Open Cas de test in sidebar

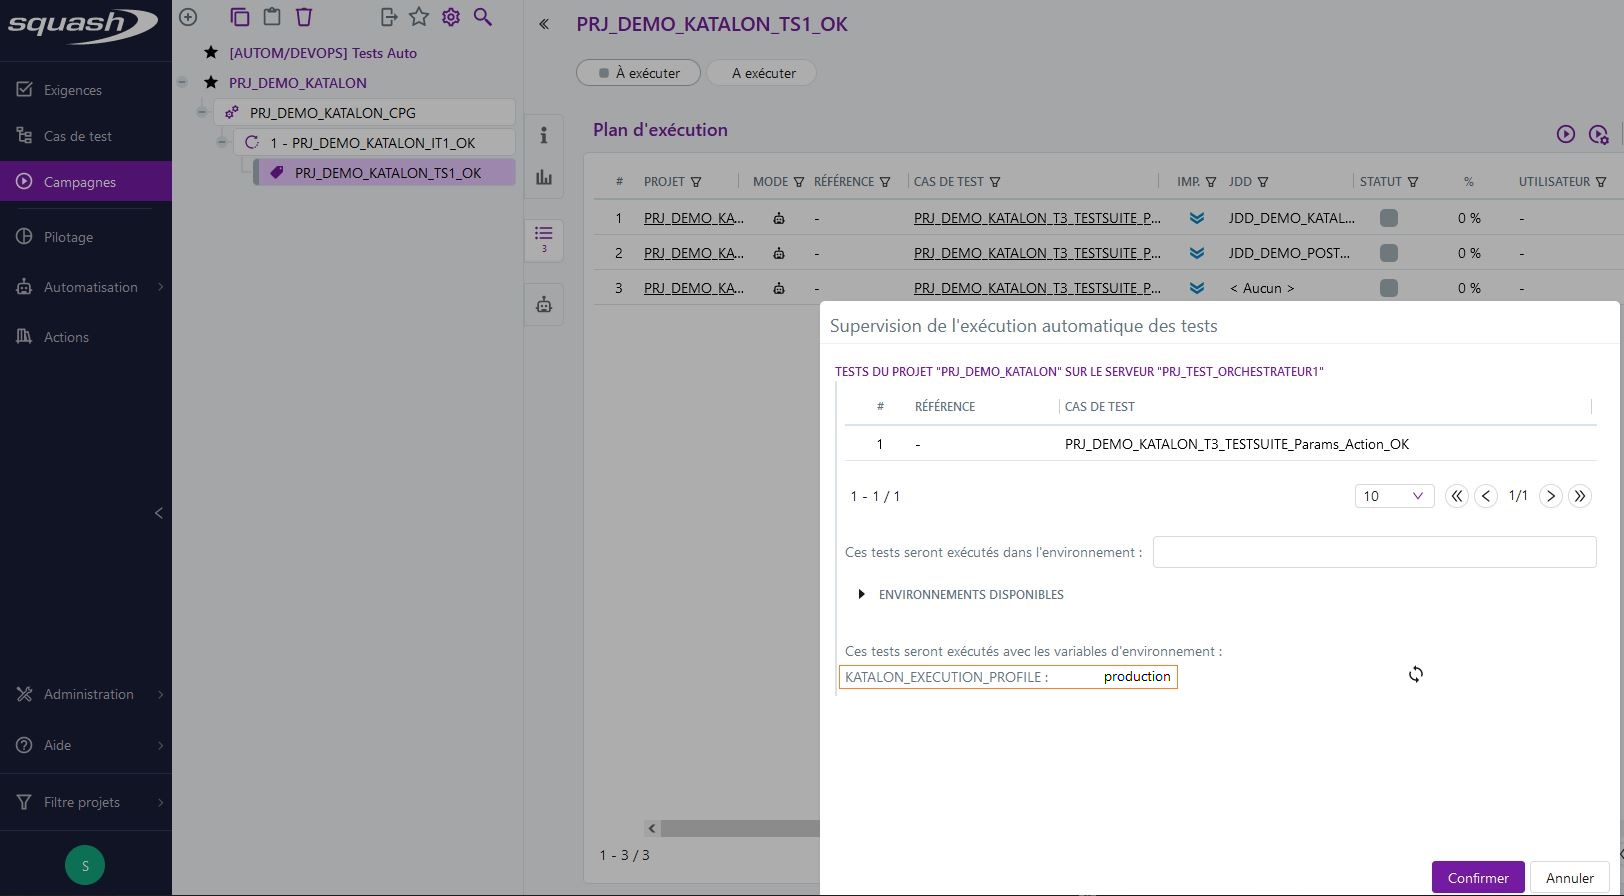pos(77,136)
